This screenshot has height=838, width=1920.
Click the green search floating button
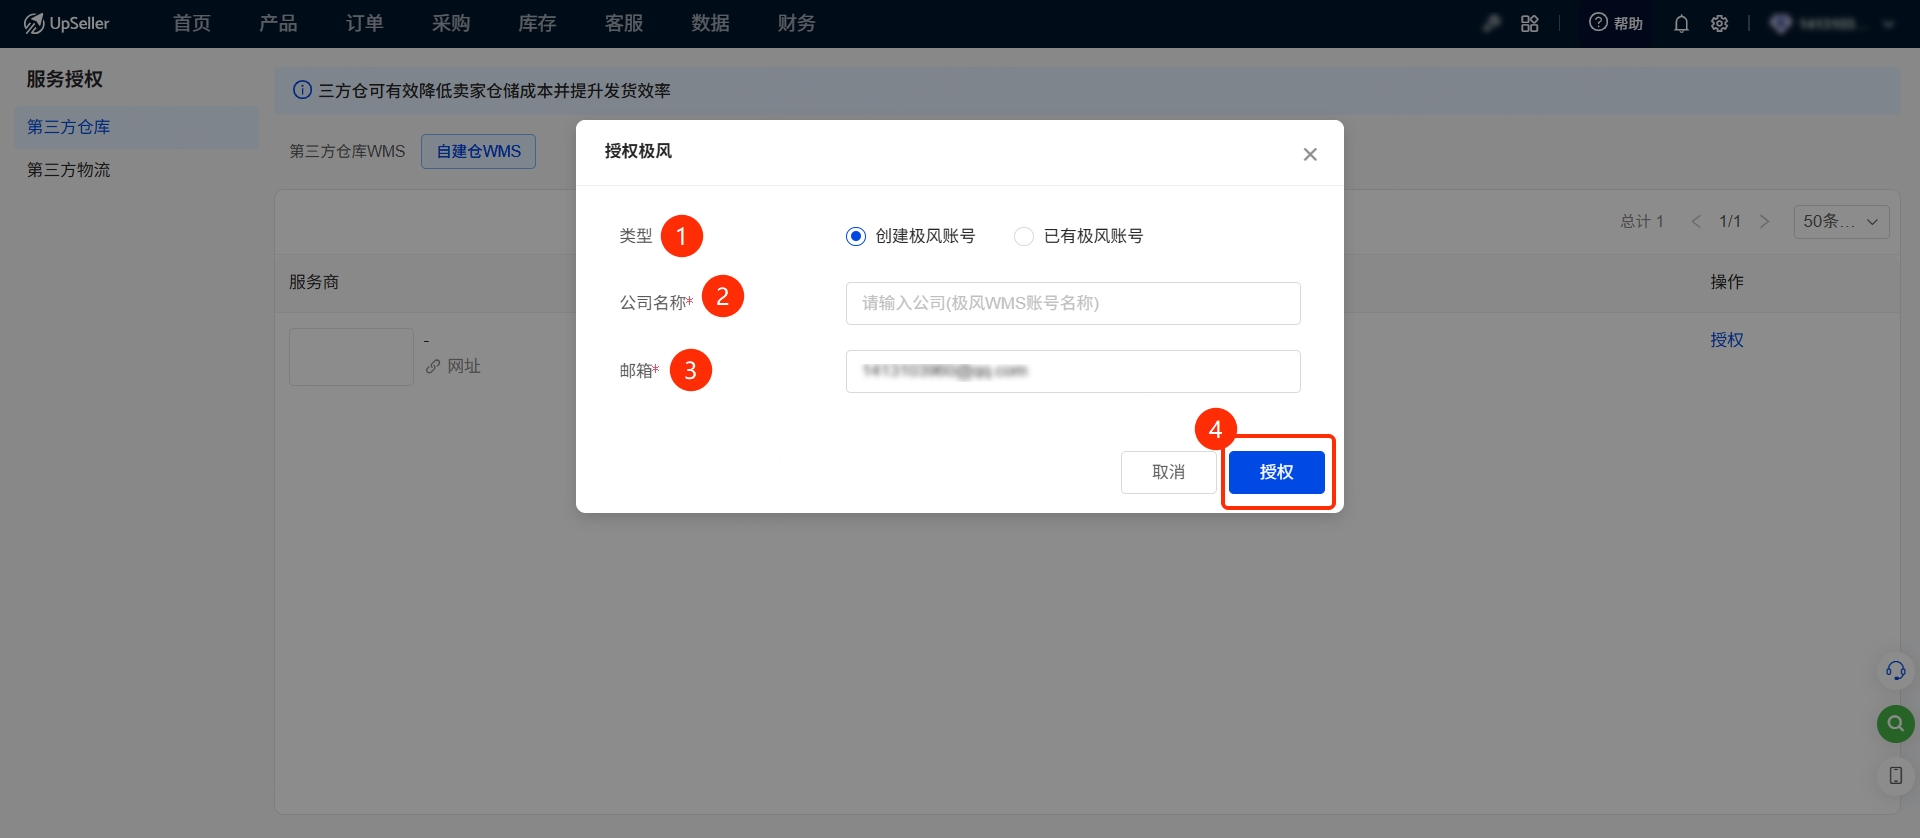pyautogui.click(x=1895, y=723)
